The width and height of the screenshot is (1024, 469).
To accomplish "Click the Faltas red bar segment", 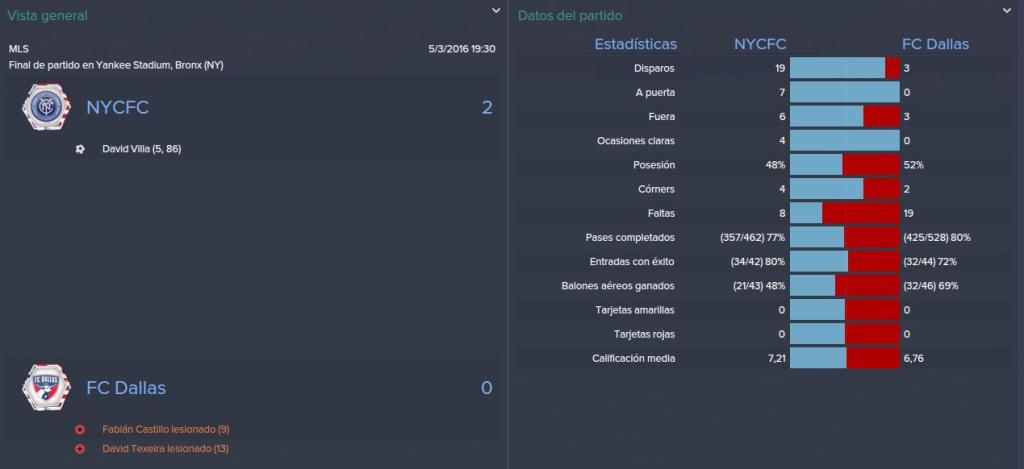I will point(861,213).
